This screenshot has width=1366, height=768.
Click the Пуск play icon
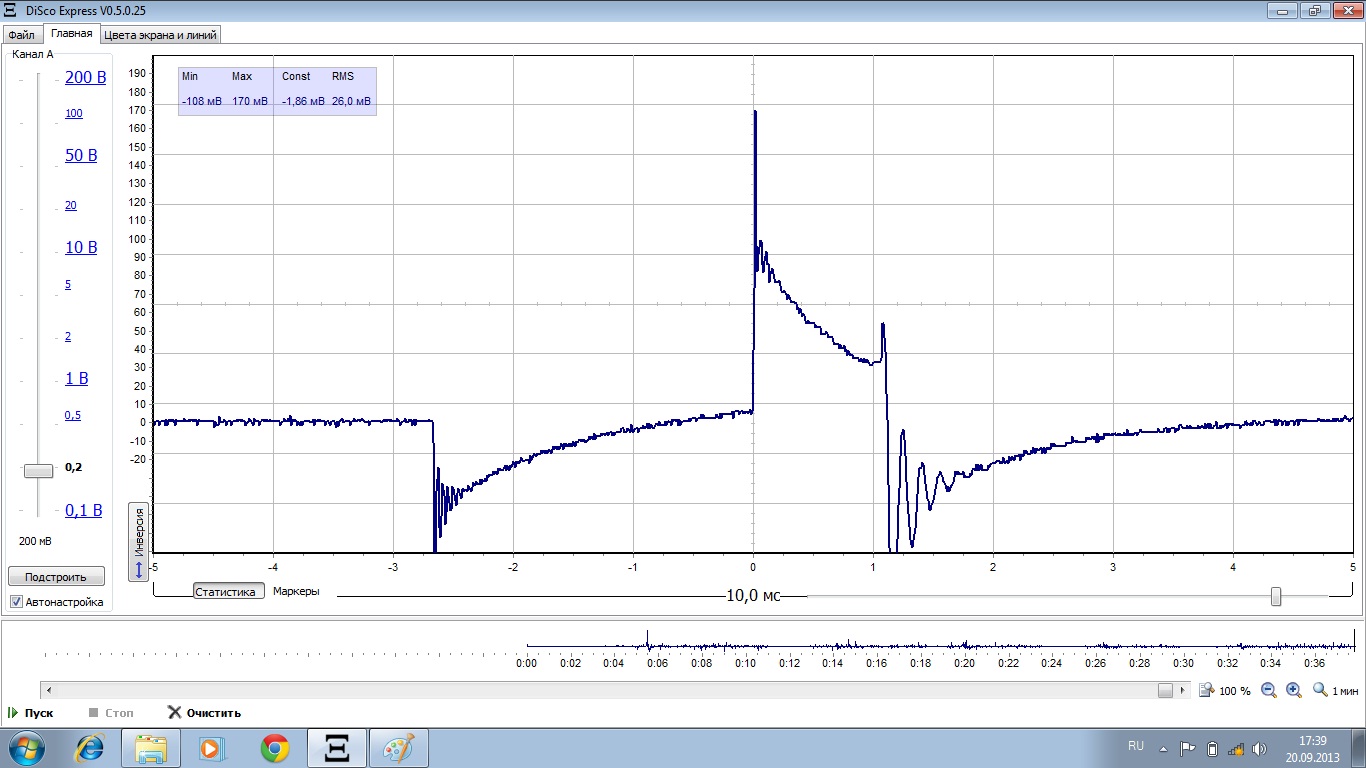[13, 713]
